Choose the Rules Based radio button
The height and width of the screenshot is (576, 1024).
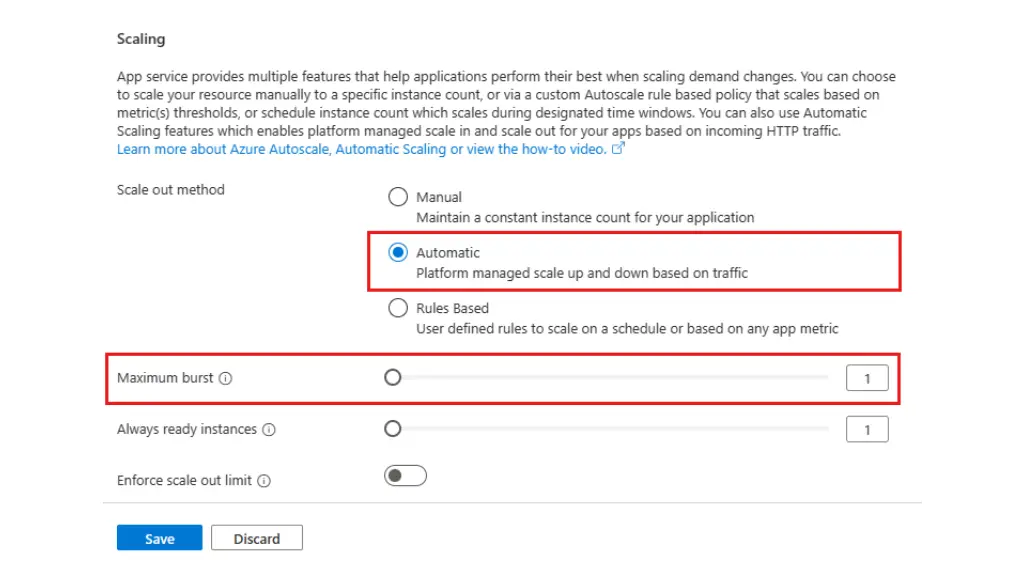pyautogui.click(x=398, y=308)
